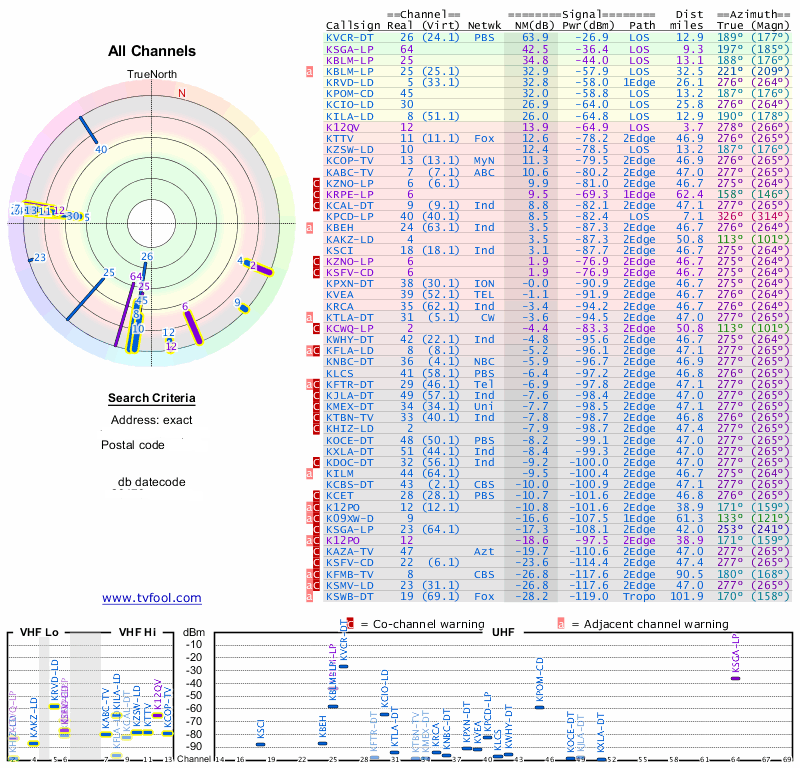
Task: Click the KPOM-CD bar in UHF spectrum chart
Action: pos(539,706)
